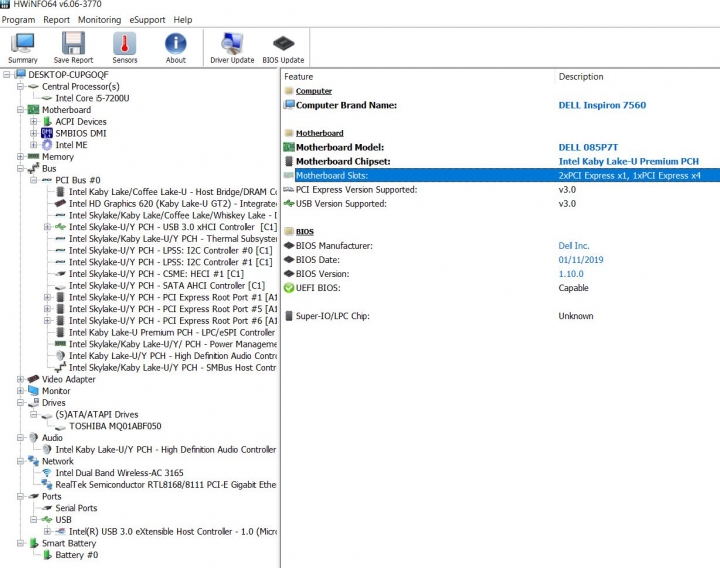Image resolution: width=720 pixels, height=568 pixels.
Task: Click the Monitor tree icon
Action: point(33,391)
